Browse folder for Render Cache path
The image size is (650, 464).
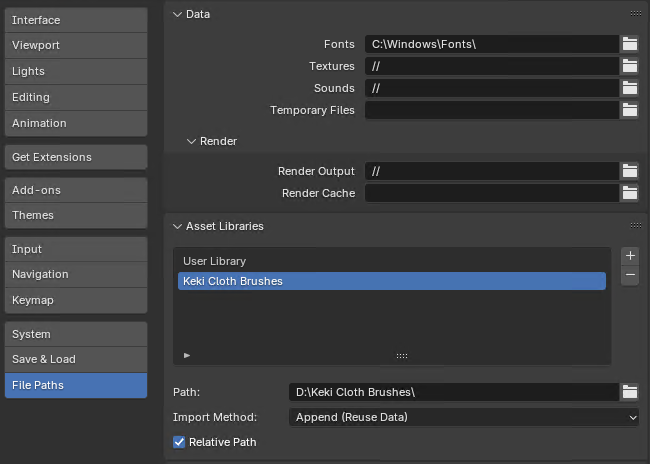point(629,193)
